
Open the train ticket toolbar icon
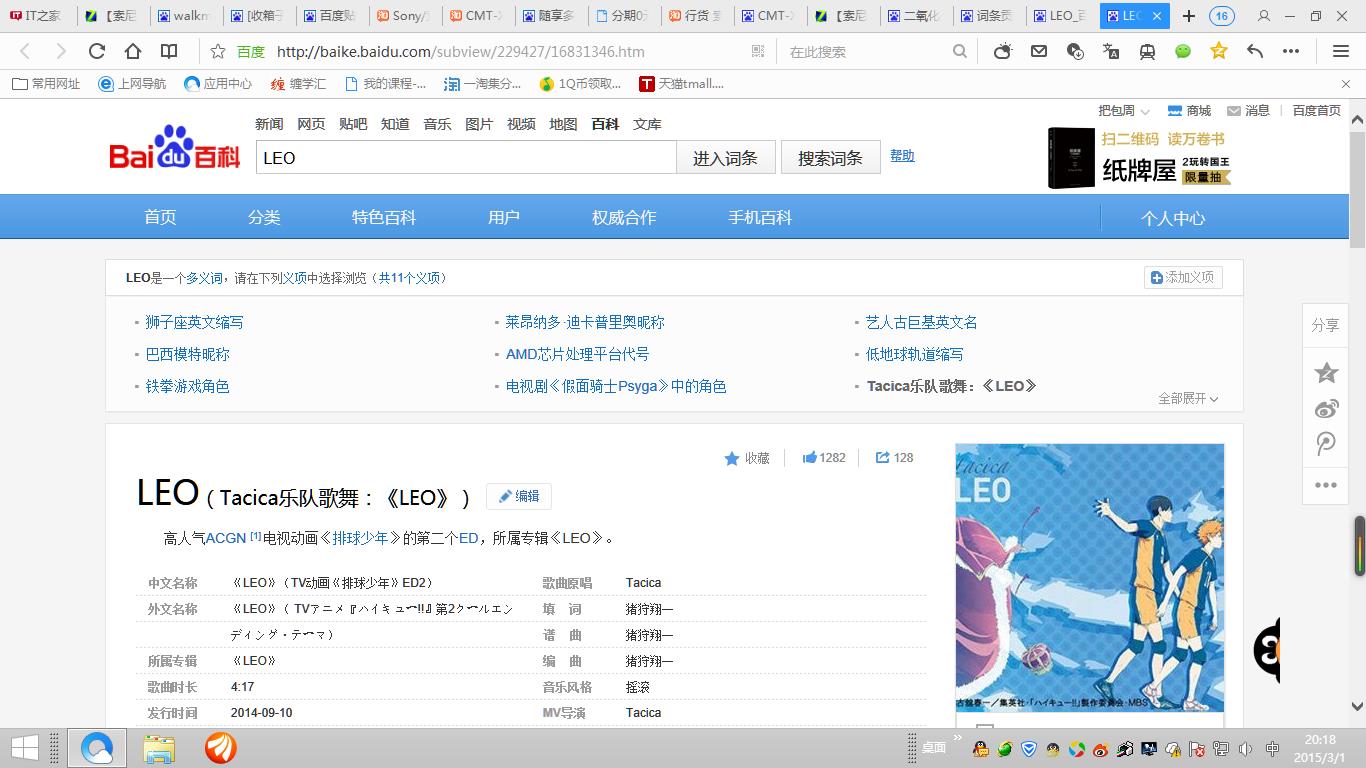(x=1147, y=51)
